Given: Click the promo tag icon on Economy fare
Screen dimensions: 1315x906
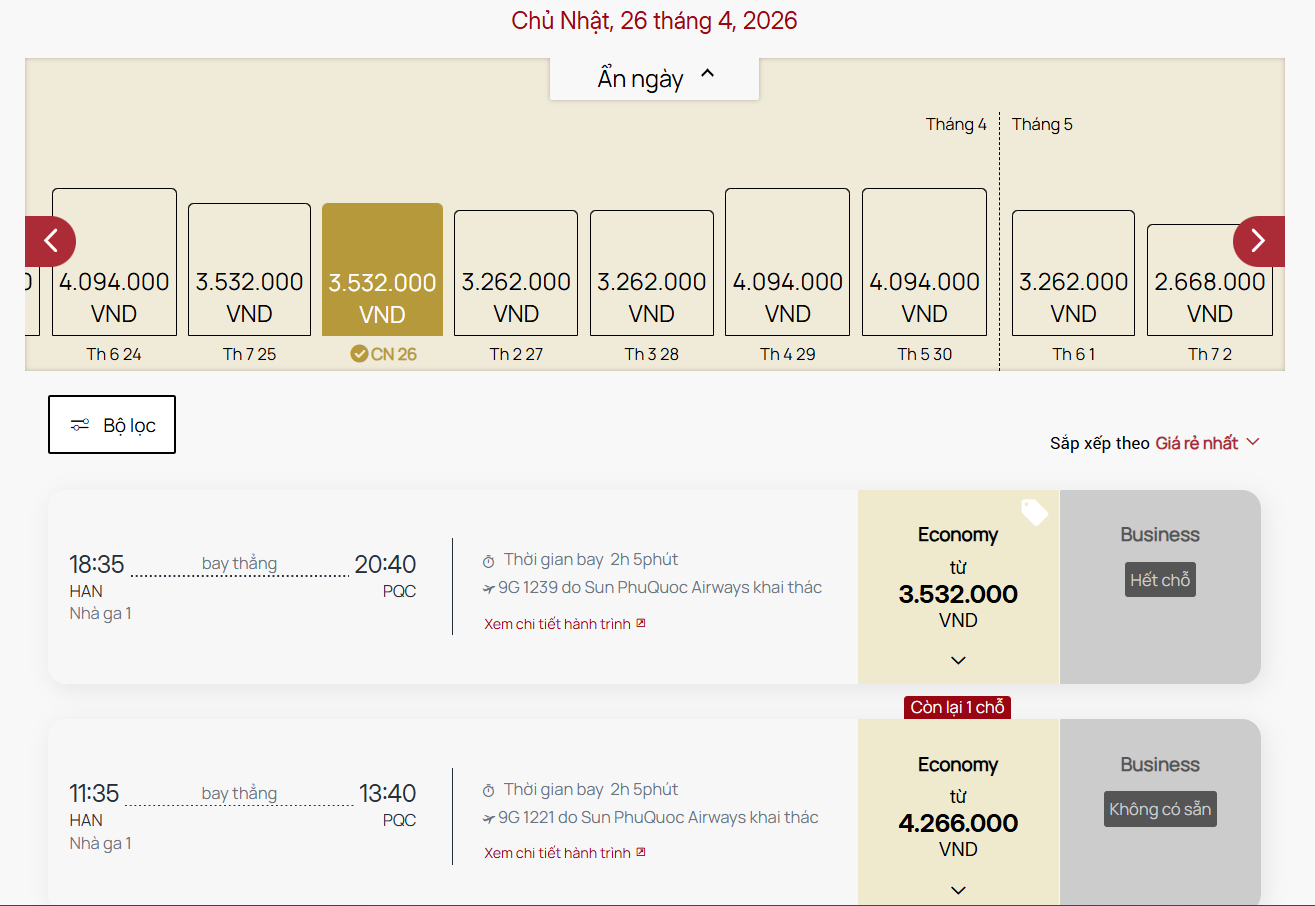Looking at the screenshot, I should pyautogui.click(x=1034, y=513).
